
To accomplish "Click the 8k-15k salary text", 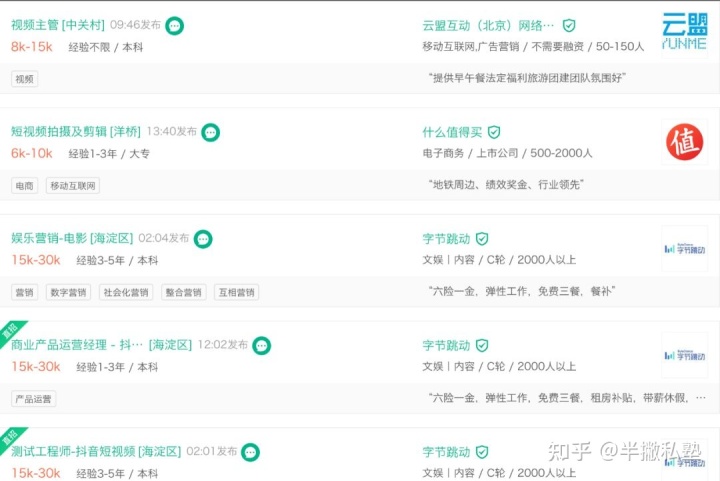I will 32,47.
